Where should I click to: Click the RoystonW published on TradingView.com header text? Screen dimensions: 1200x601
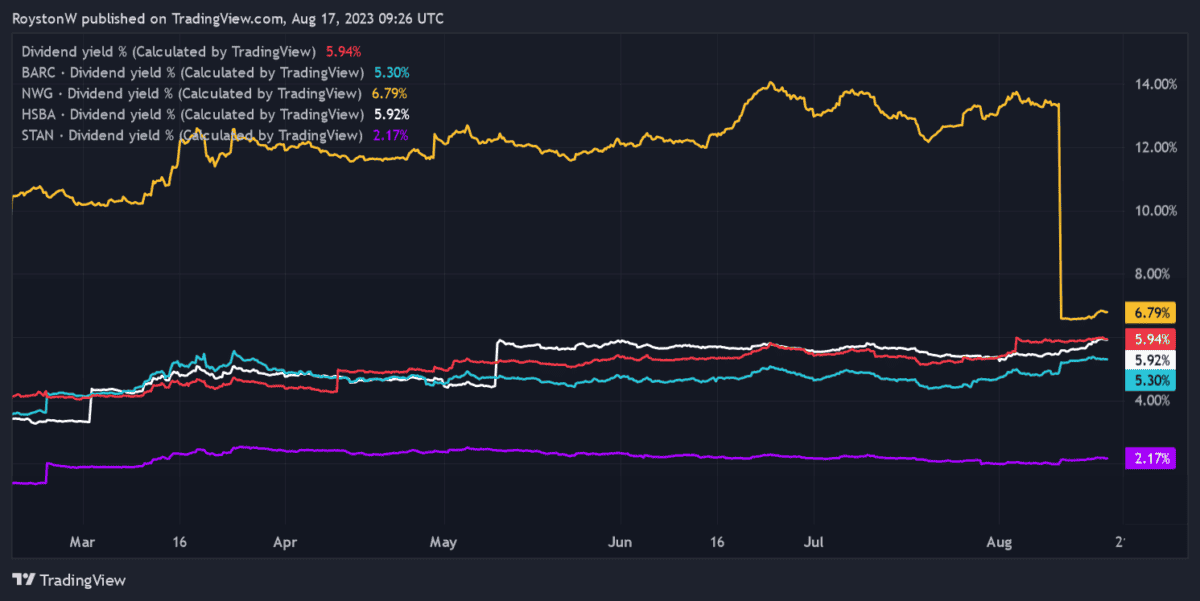point(228,19)
